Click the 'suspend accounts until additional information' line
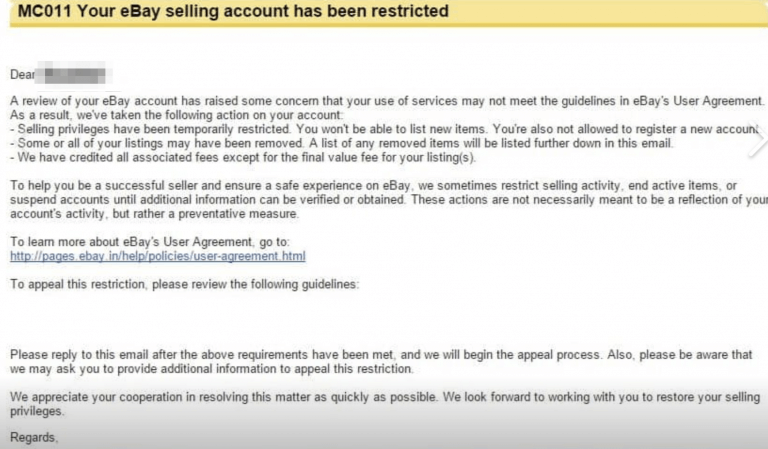 tap(389, 200)
